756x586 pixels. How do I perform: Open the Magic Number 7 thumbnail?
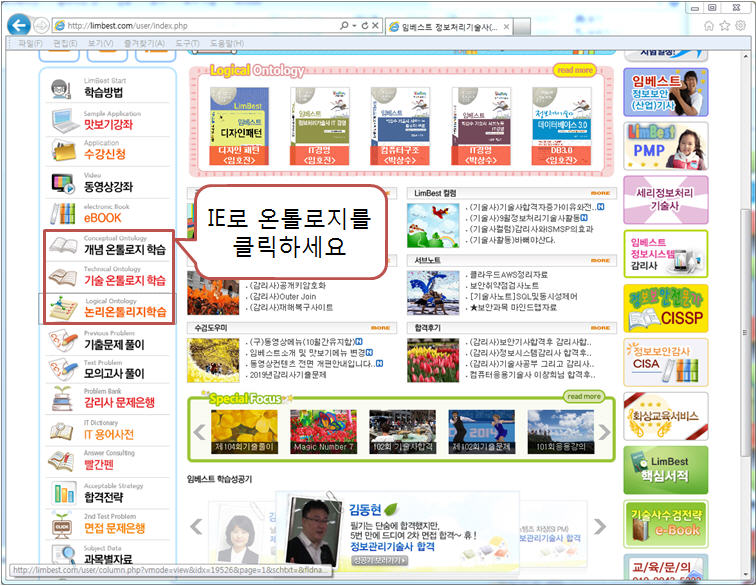pos(324,432)
